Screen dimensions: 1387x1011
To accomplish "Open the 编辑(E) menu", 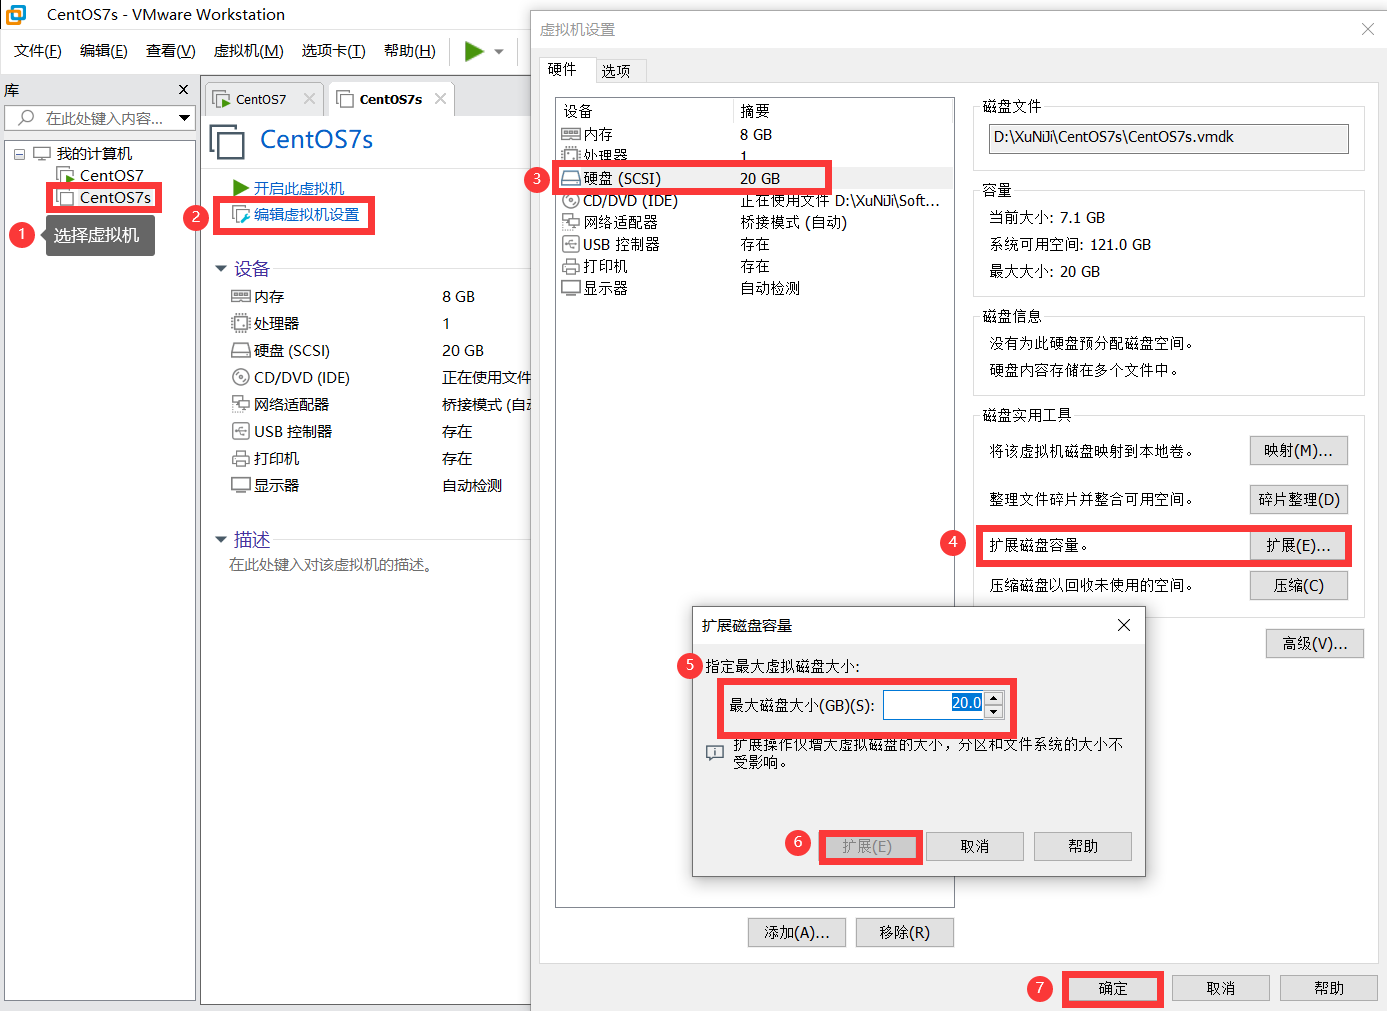I will 103,51.
